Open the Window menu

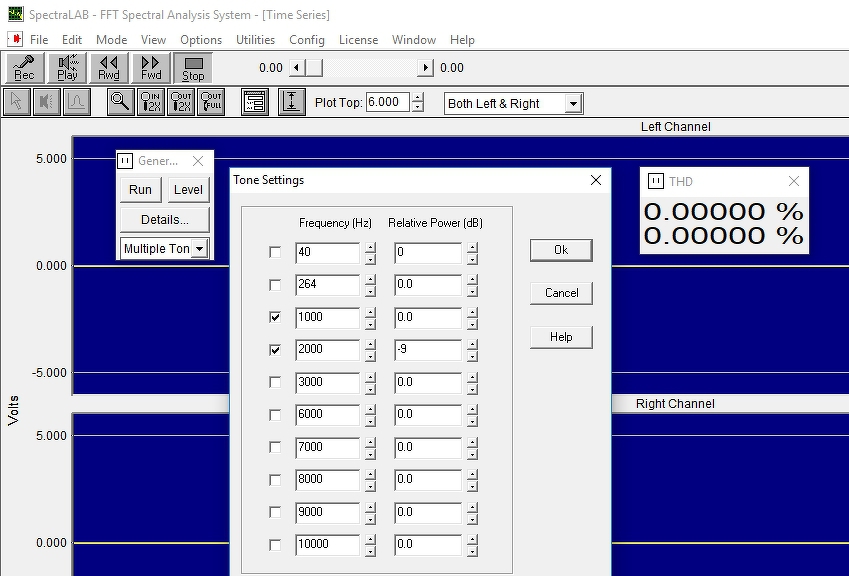414,40
